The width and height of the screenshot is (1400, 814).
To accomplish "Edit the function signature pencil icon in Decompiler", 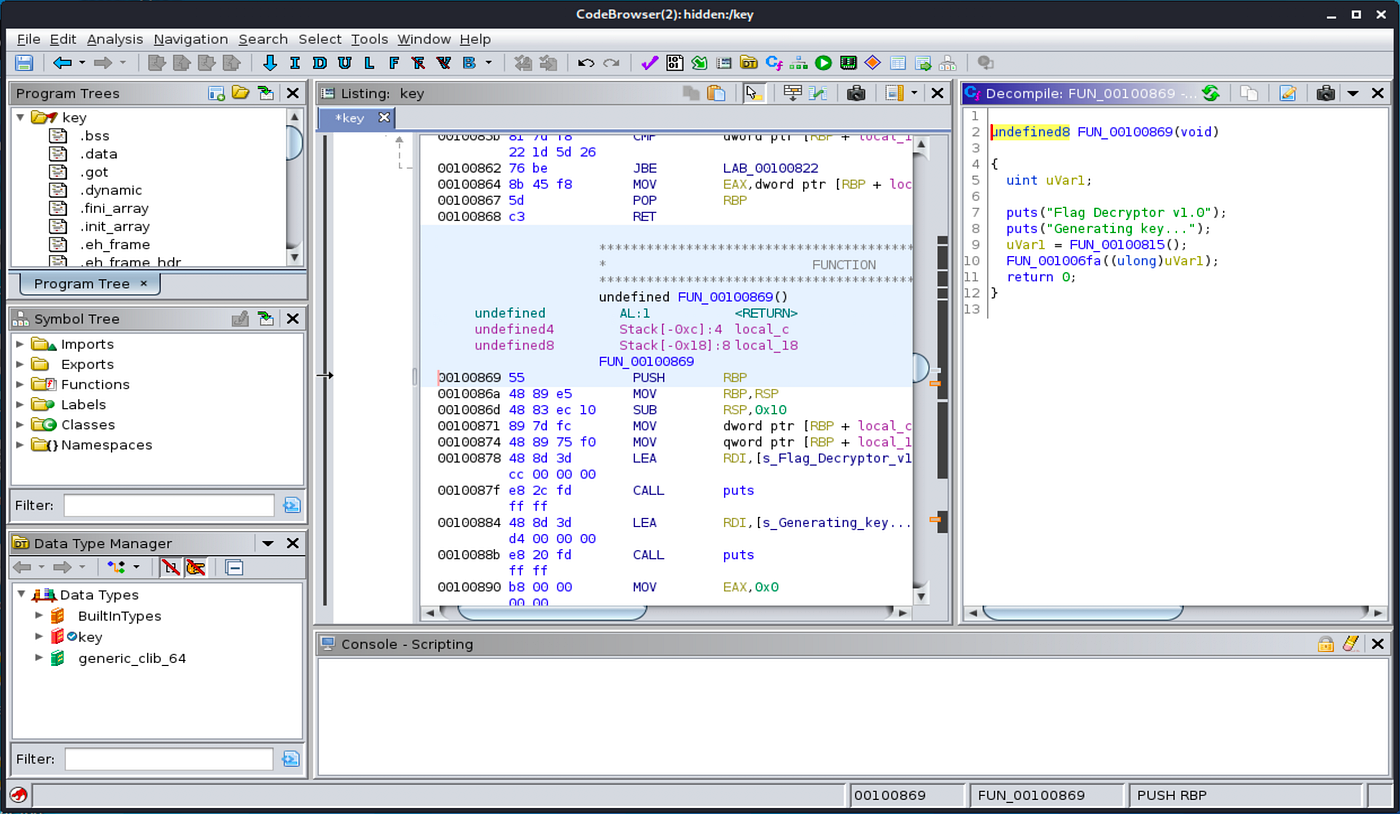I will click(1287, 92).
